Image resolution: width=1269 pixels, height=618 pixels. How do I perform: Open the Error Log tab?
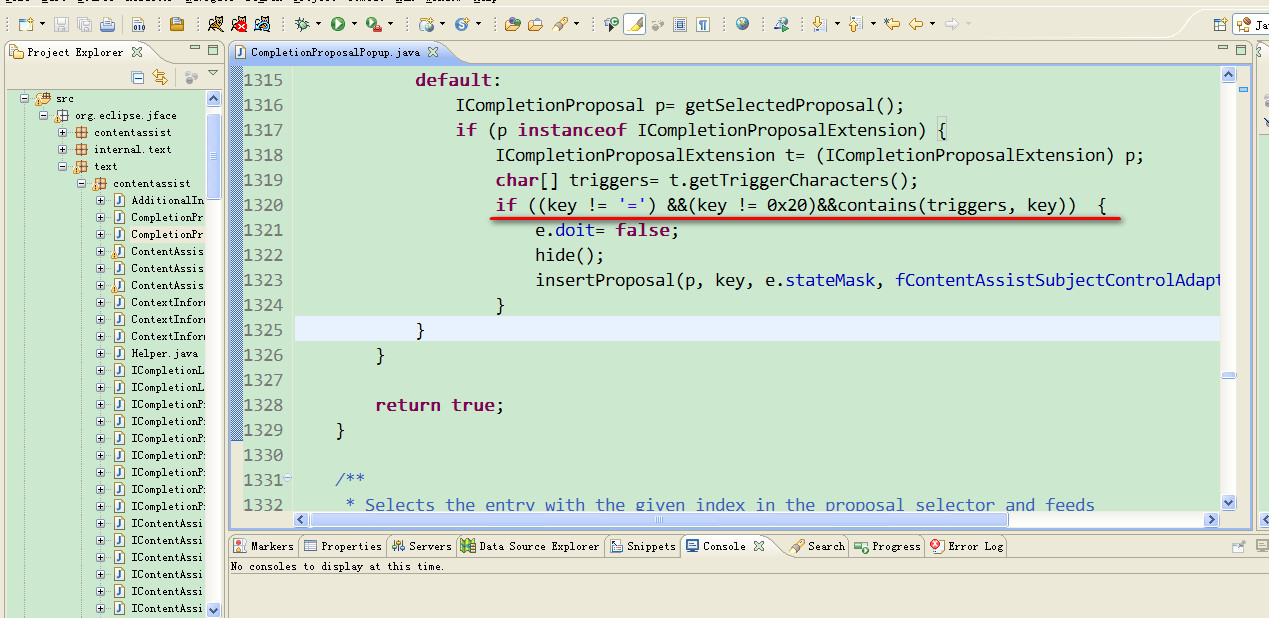(967, 546)
